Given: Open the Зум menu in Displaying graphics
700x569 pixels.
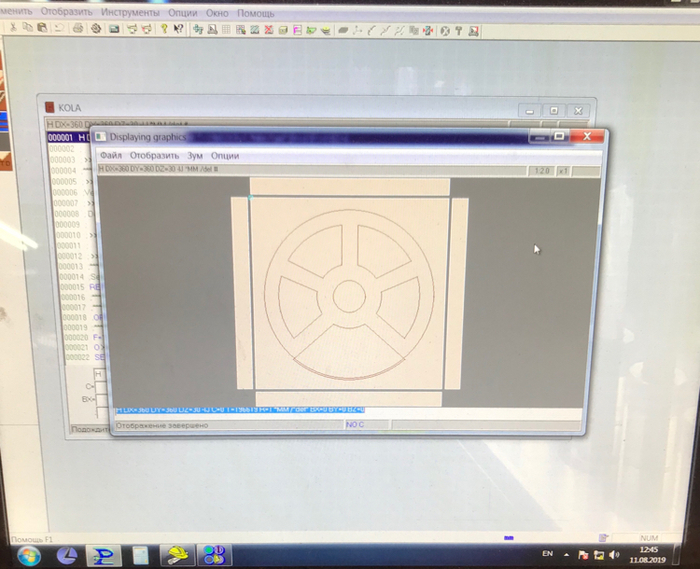Looking at the screenshot, I should (x=195, y=156).
